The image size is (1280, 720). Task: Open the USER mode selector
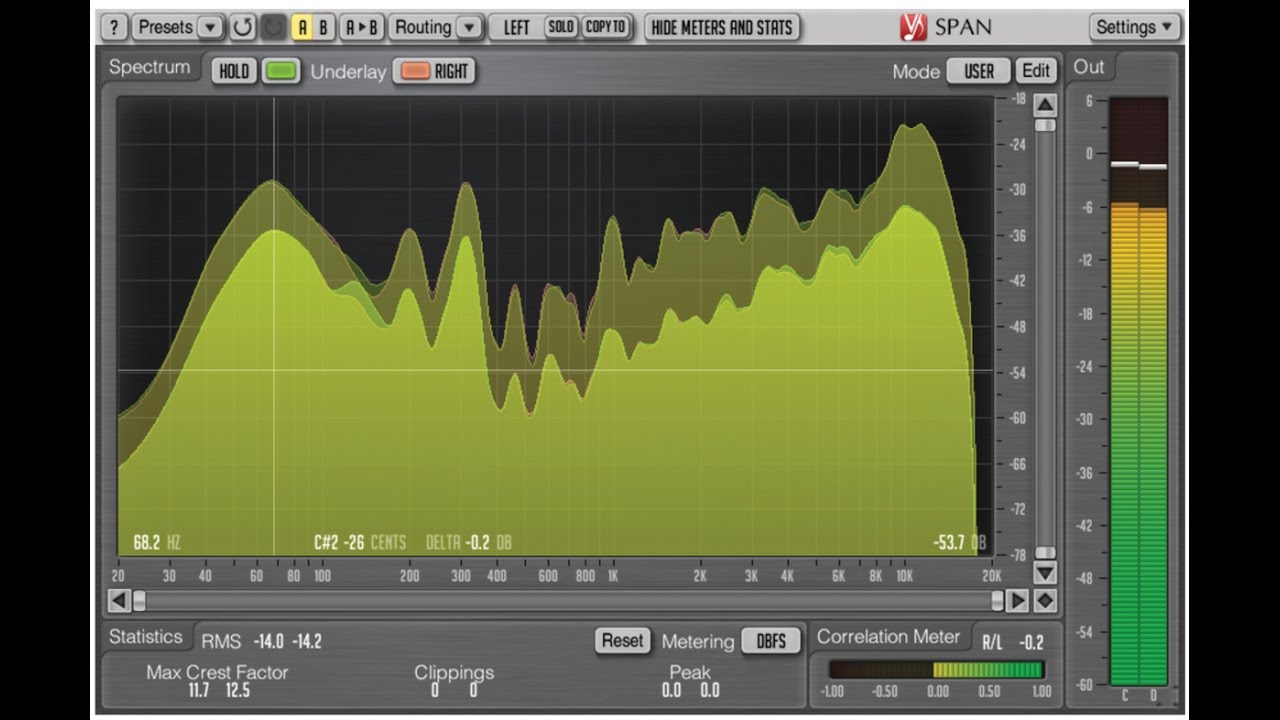pyautogui.click(x=978, y=71)
